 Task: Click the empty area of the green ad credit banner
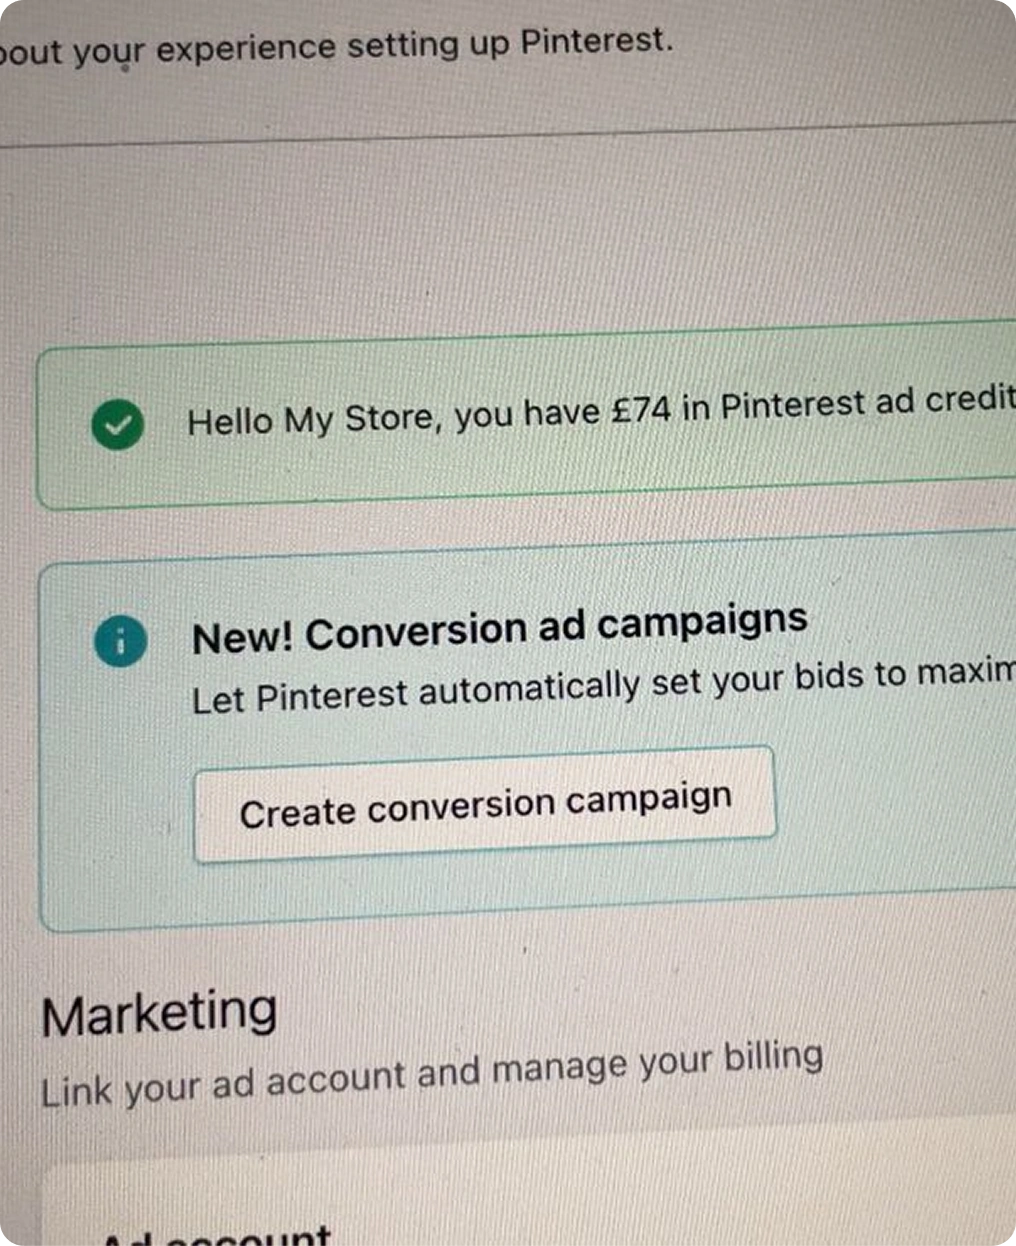pos(600,470)
